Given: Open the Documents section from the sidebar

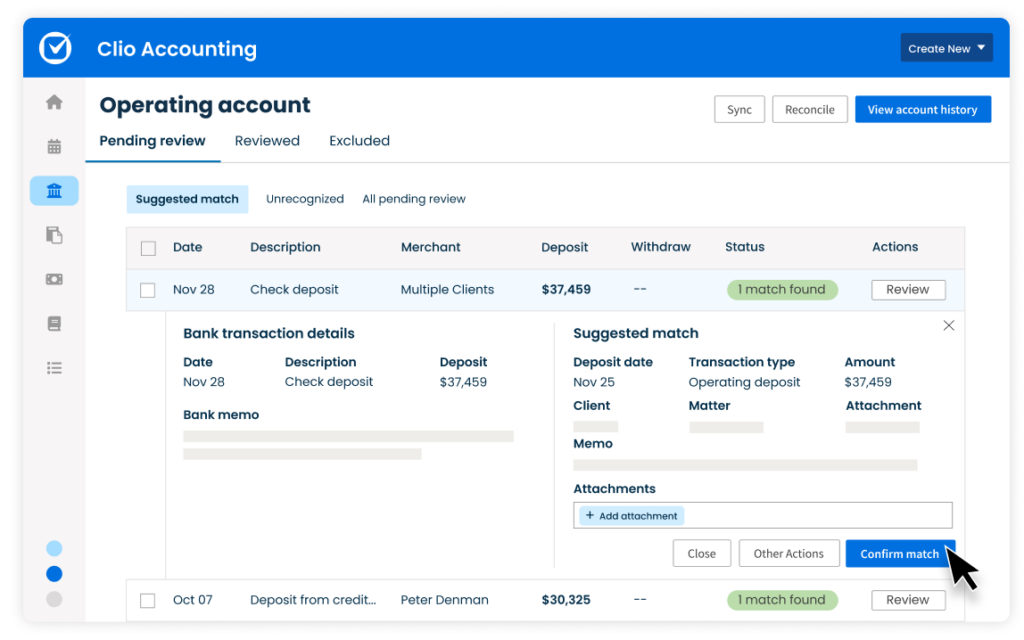Looking at the screenshot, I should click(54, 235).
